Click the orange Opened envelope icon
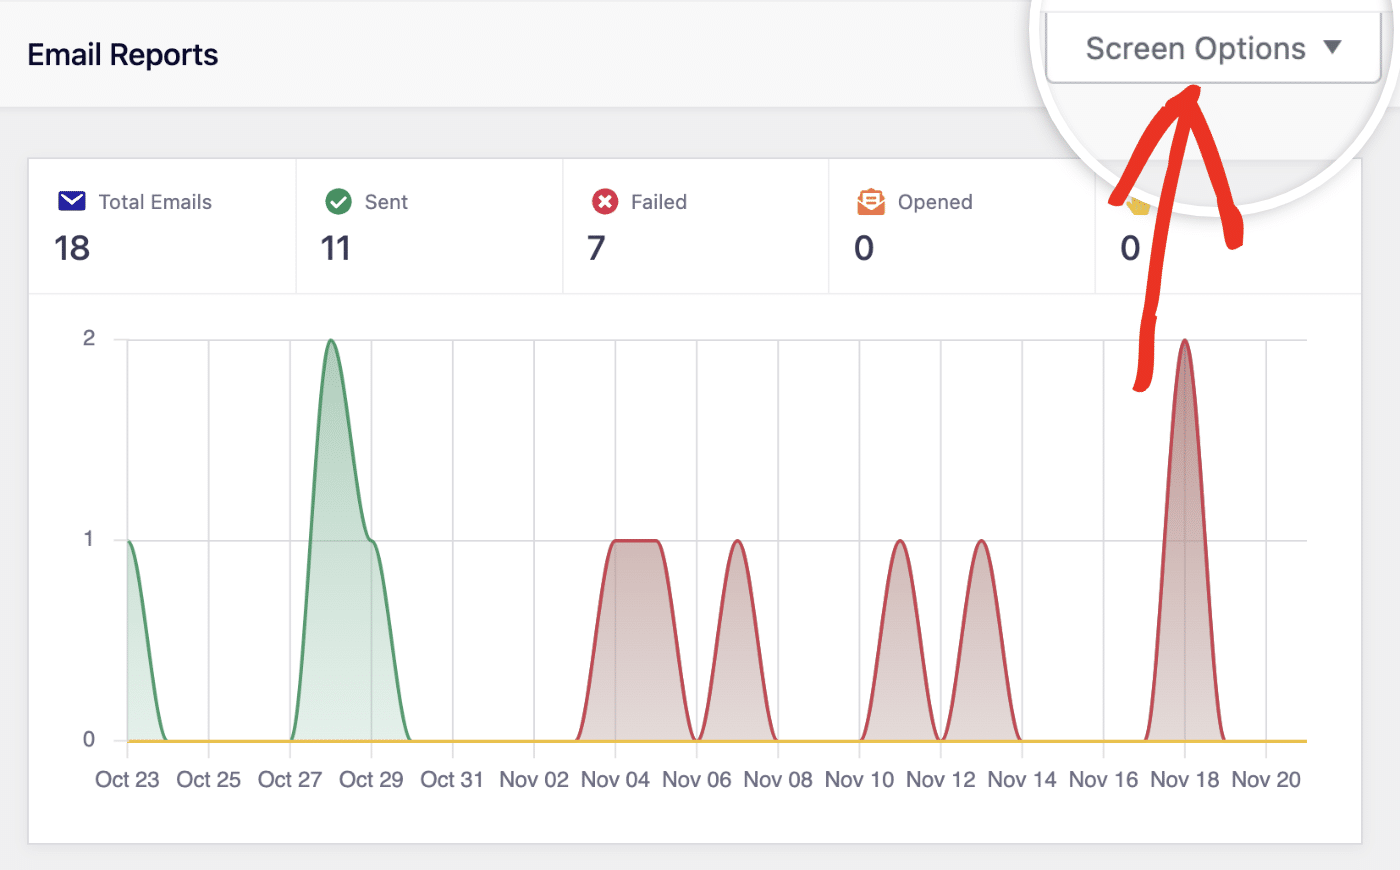This screenshot has width=1400, height=870. coord(871,202)
